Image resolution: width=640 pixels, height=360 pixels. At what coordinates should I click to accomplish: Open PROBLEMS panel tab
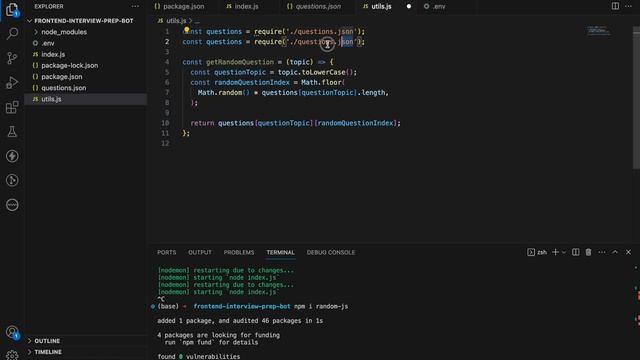pos(239,253)
